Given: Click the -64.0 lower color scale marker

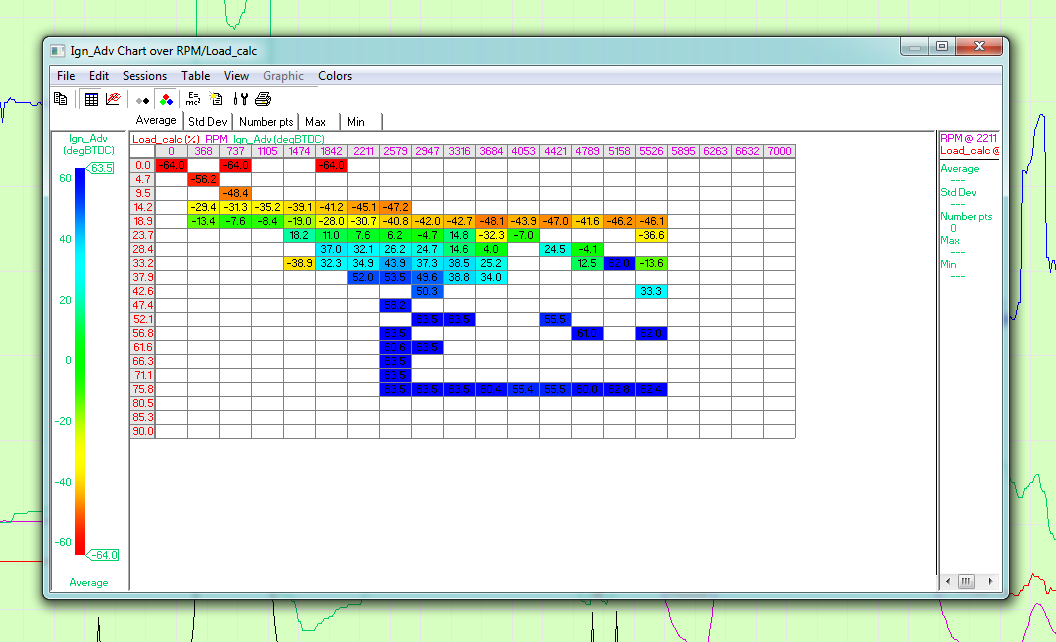Looking at the screenshot, I should coord(103,555).
